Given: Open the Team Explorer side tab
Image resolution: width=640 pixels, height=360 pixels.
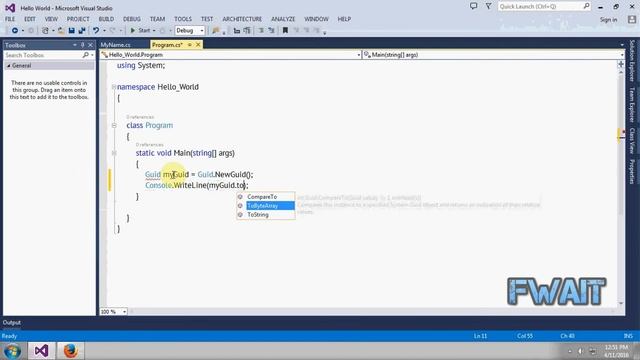Looking at the screenshot, I should tap(632, 105).
